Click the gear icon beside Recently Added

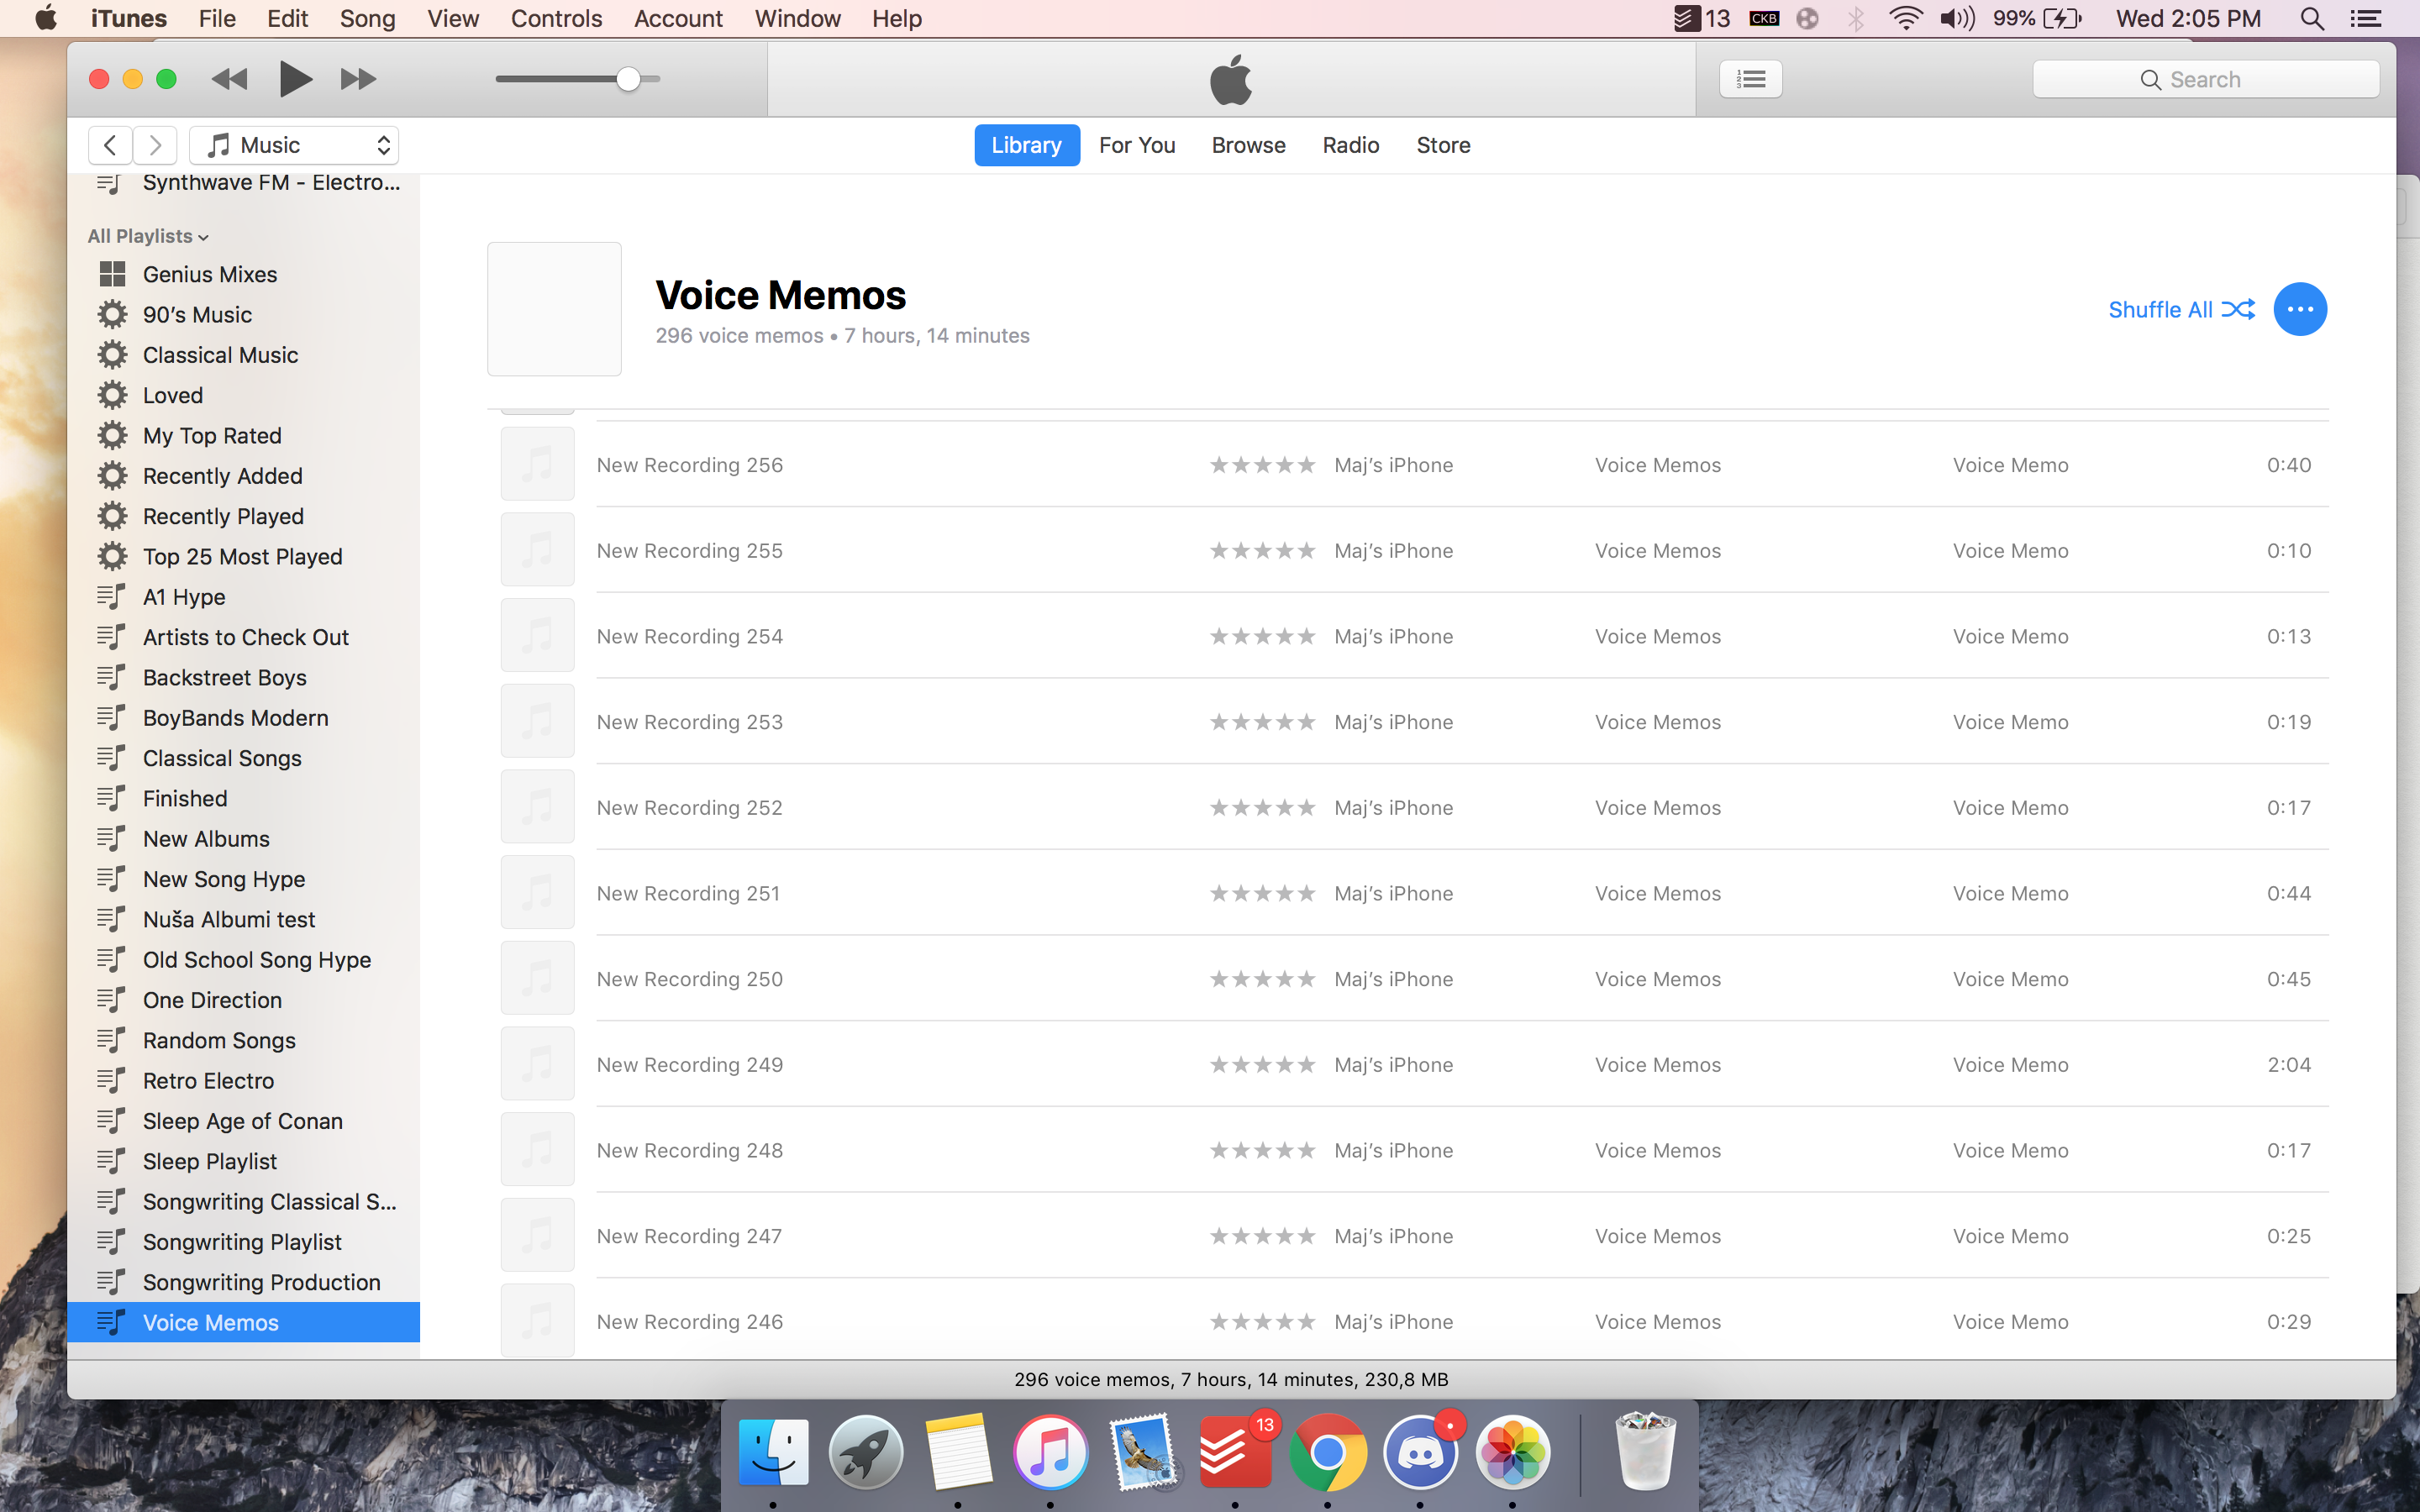click(112, 476)
